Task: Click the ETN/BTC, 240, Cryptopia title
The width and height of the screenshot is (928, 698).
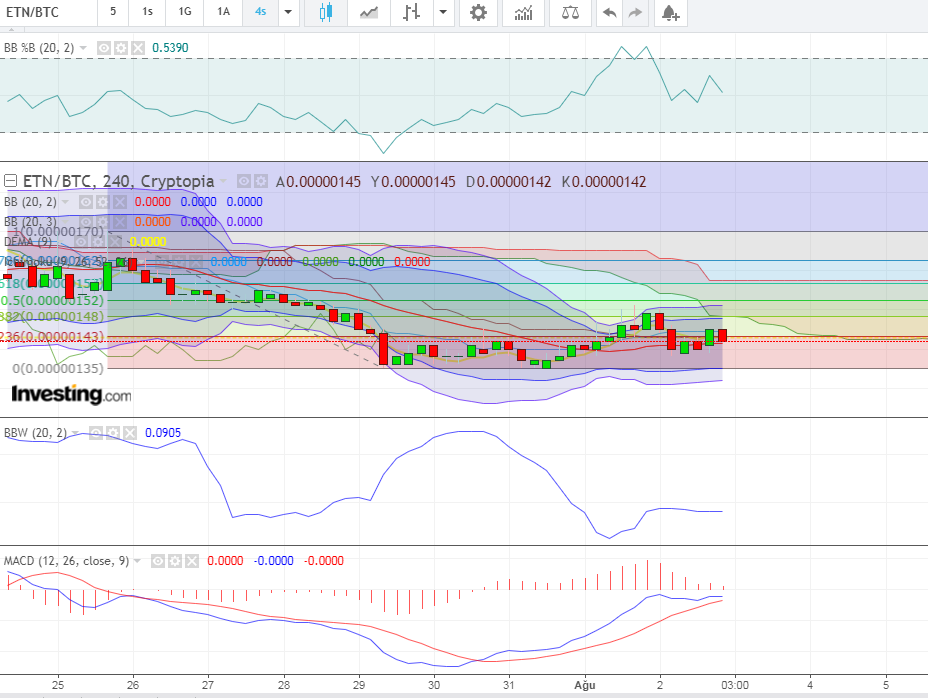Action: [118, 181]
